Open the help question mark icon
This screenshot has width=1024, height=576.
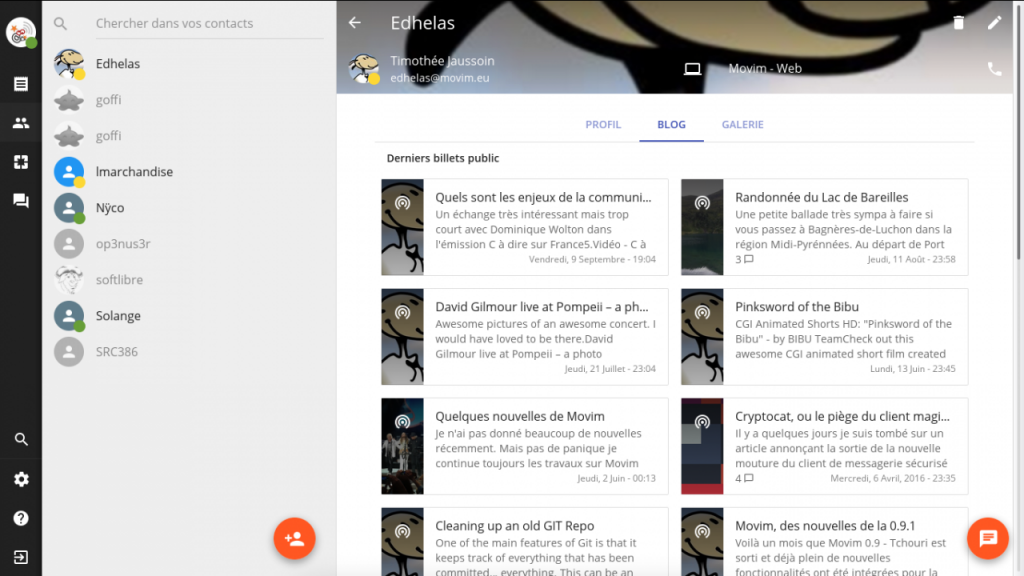pyautogui.click(x=21, y=519)
